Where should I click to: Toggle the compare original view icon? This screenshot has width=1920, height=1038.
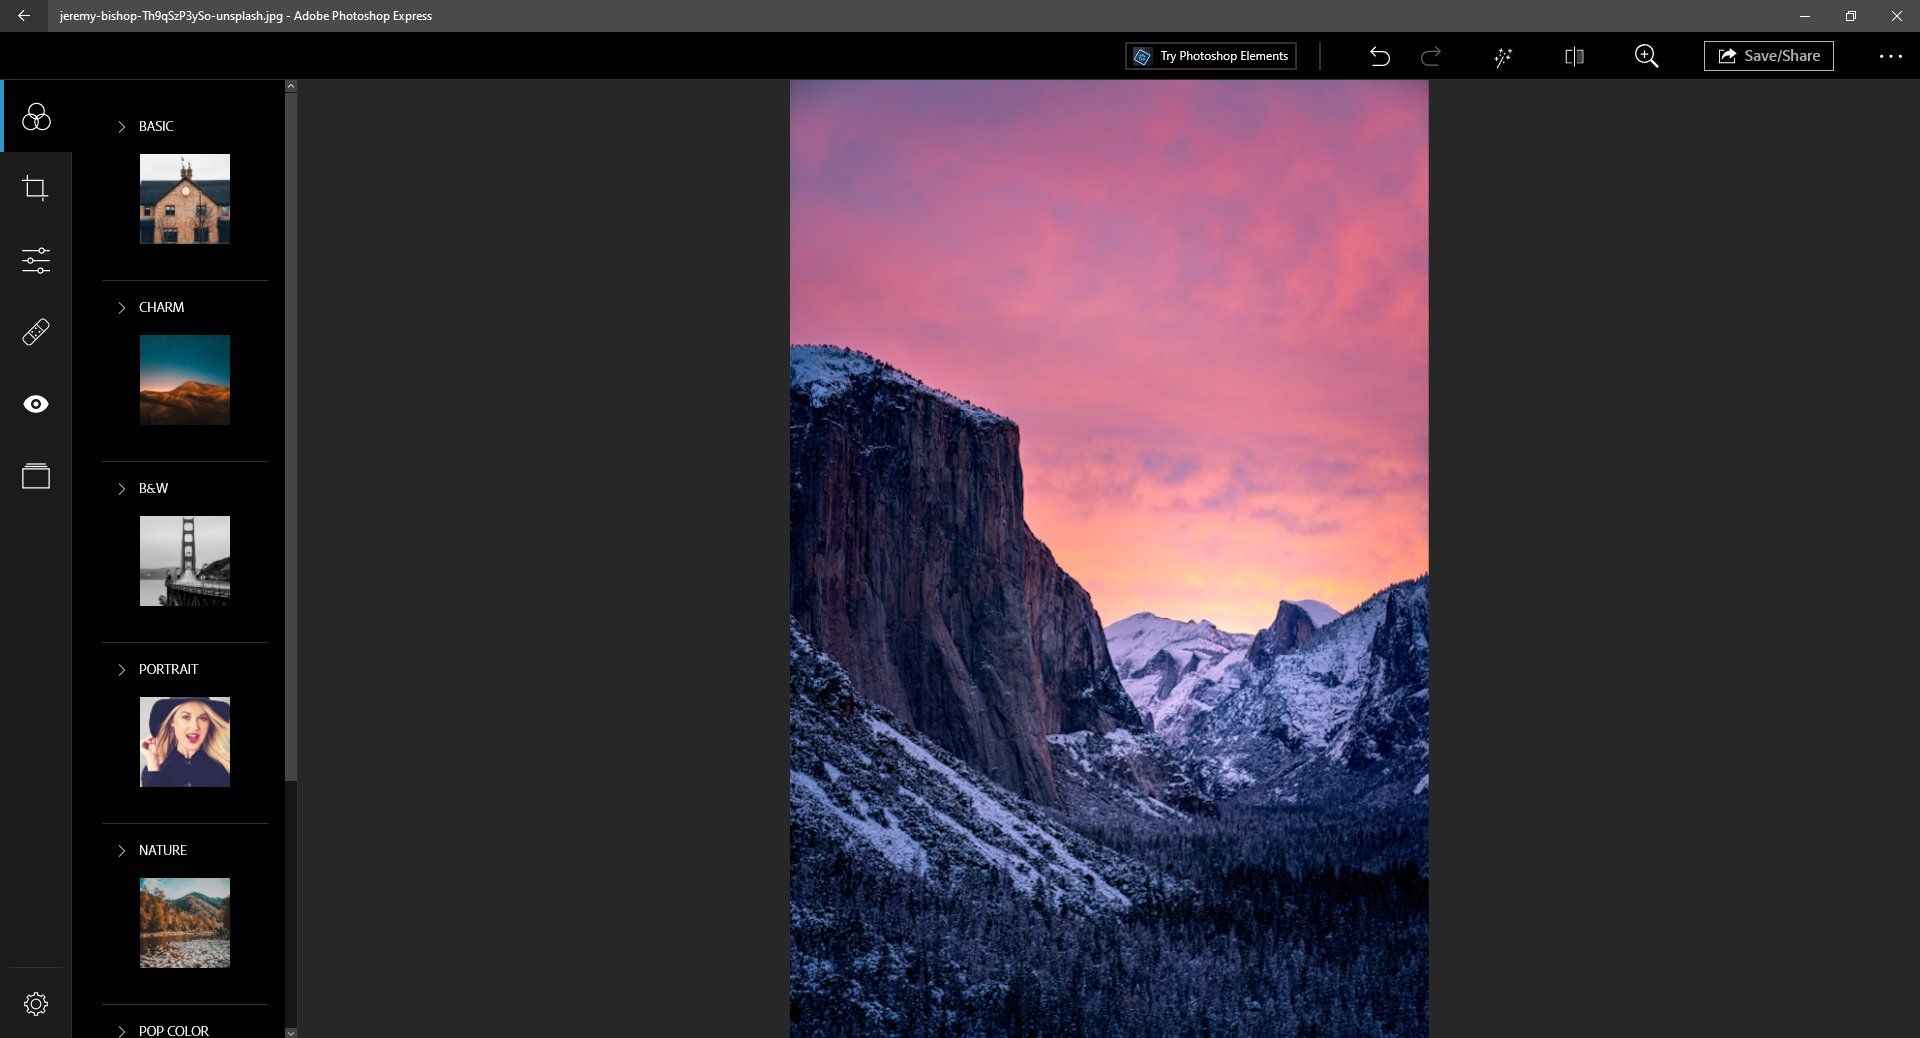coord(1574,57)
